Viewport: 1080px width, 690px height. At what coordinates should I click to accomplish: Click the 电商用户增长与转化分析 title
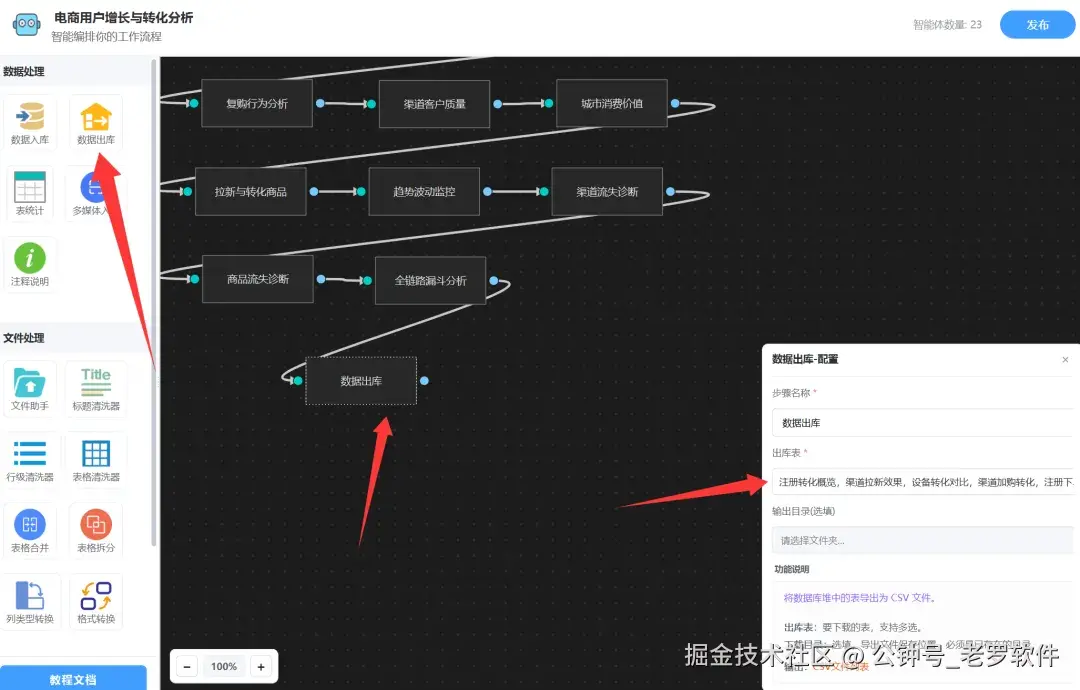pyautogui.click(x=123, y=17)
